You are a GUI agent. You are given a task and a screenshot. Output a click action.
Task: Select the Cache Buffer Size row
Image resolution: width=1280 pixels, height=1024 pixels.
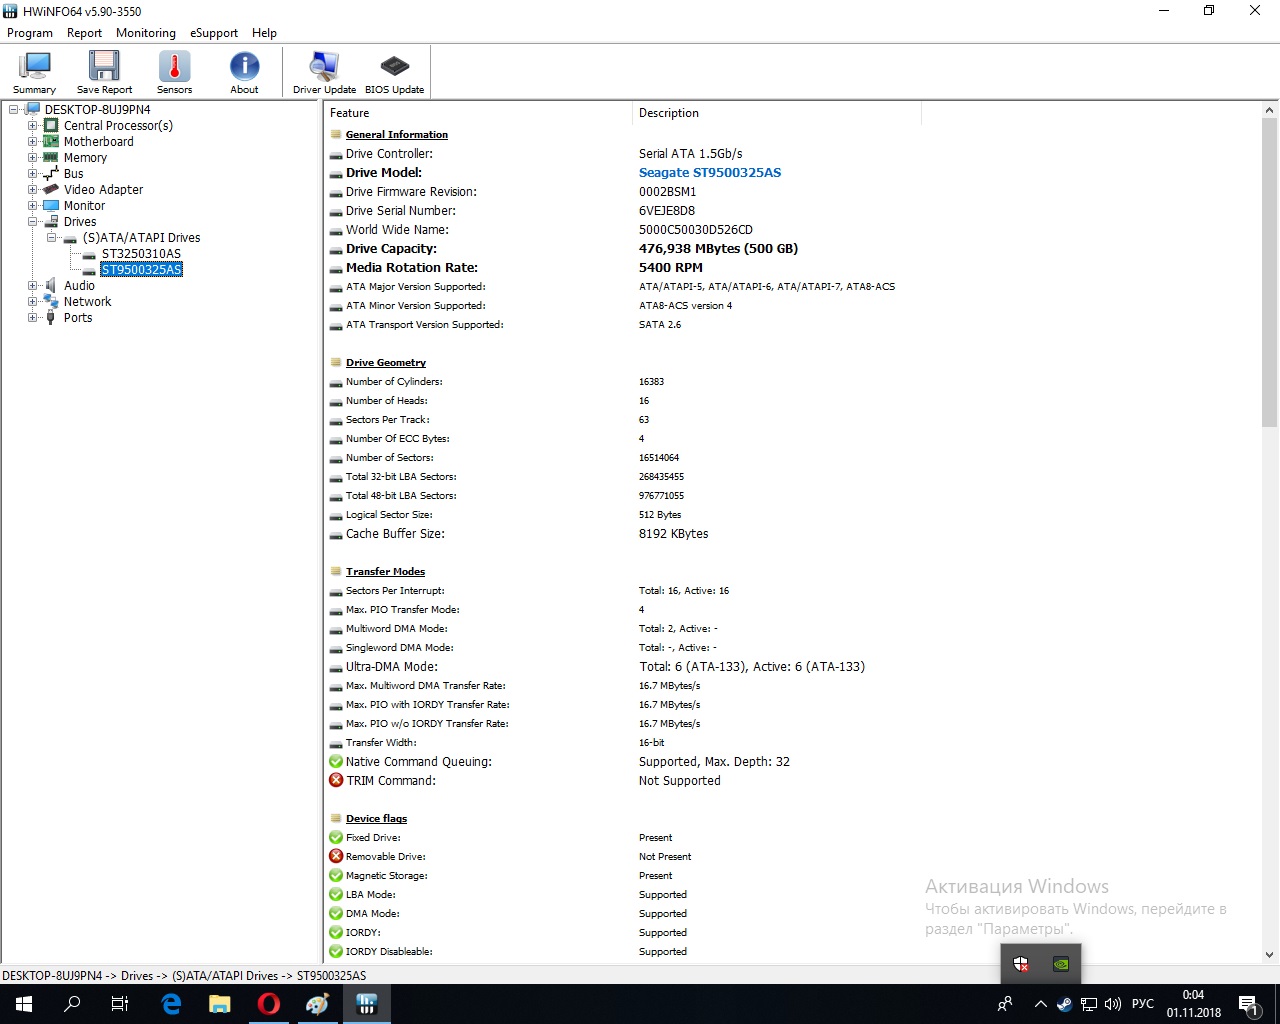(792, 534)
